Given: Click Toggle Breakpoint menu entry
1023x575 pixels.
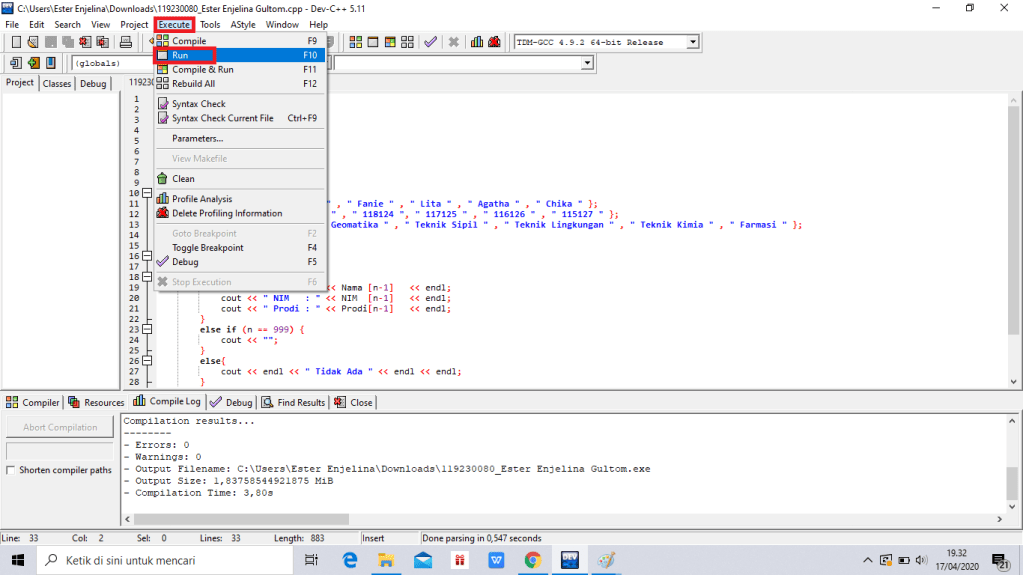Looking at the screenshot, I should coord(207,248).
